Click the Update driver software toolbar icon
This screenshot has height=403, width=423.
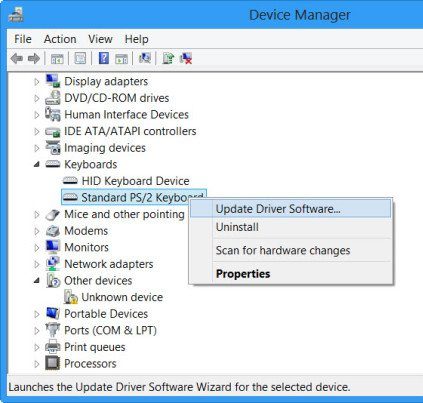[x=168, y=58]
